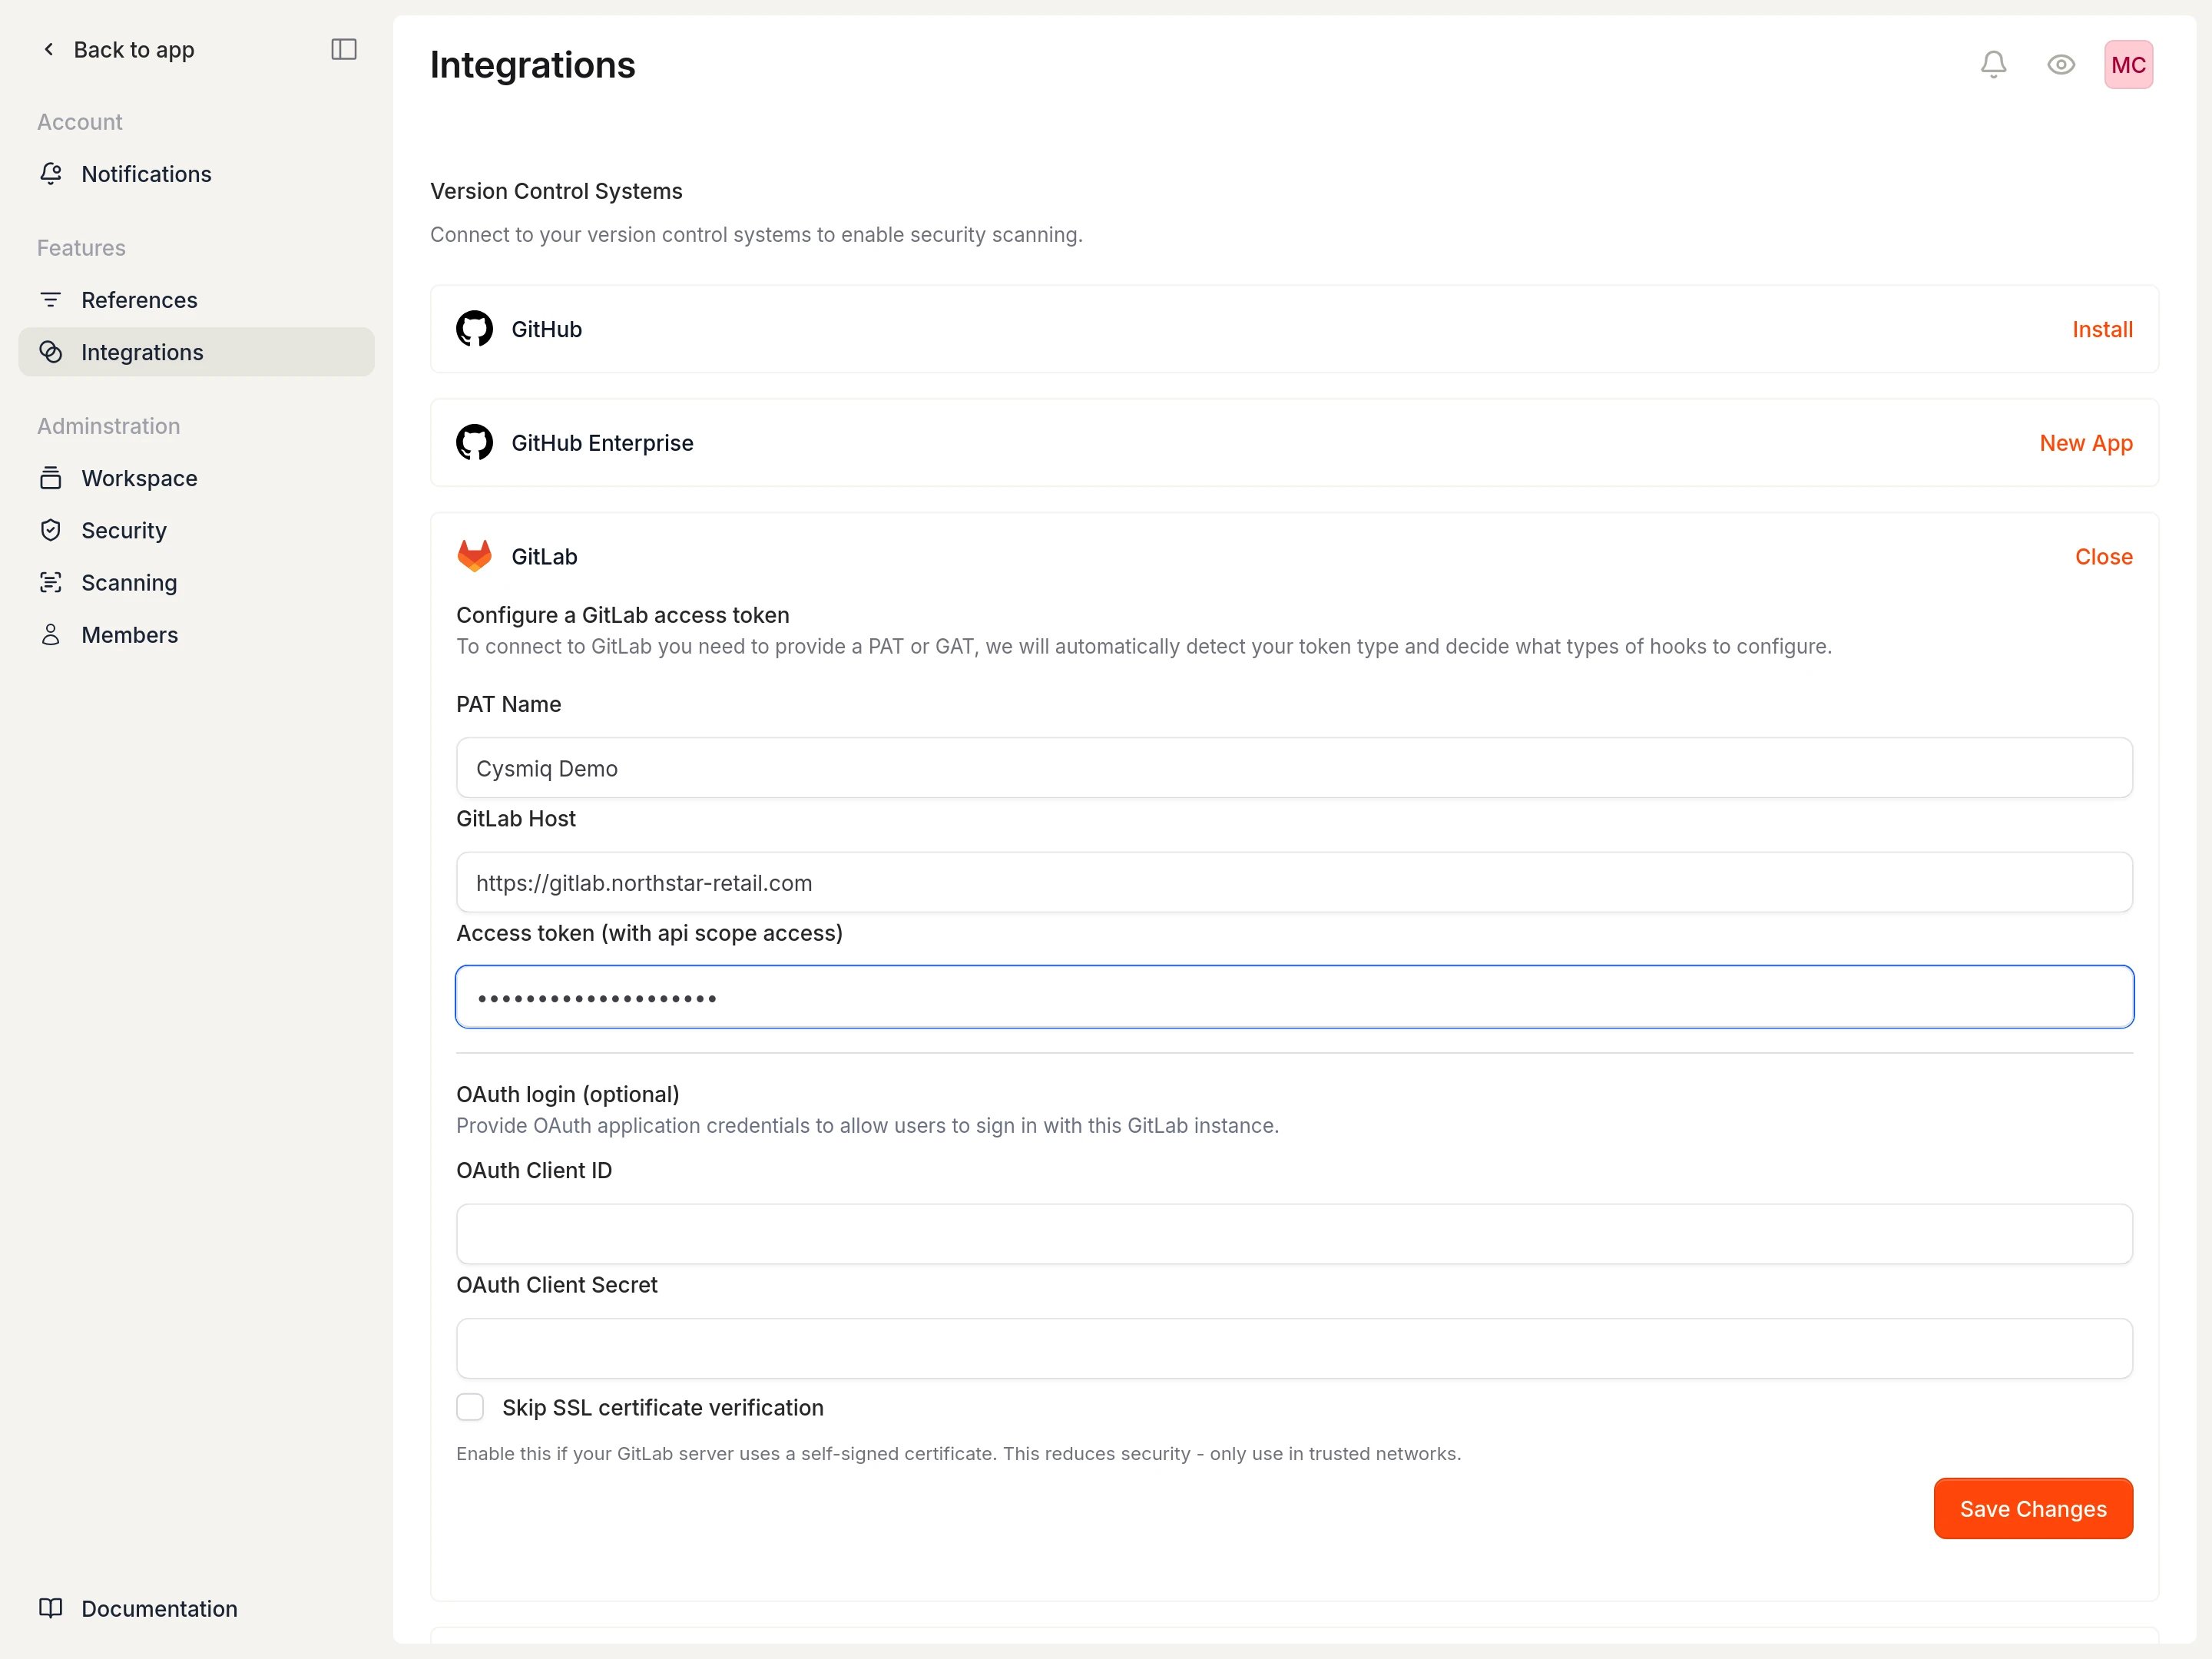
Task: Focus the PAT Name field
Action: [x=1294, y=768]
